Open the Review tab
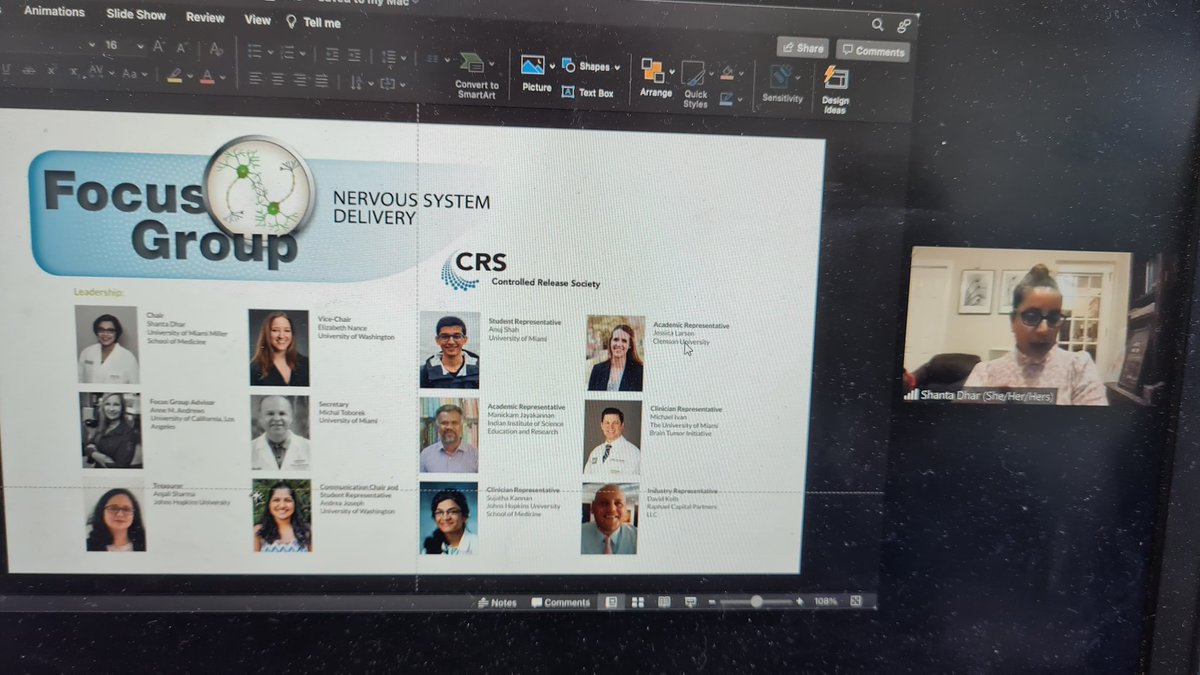1200x675 pixels. coord(205,17)
